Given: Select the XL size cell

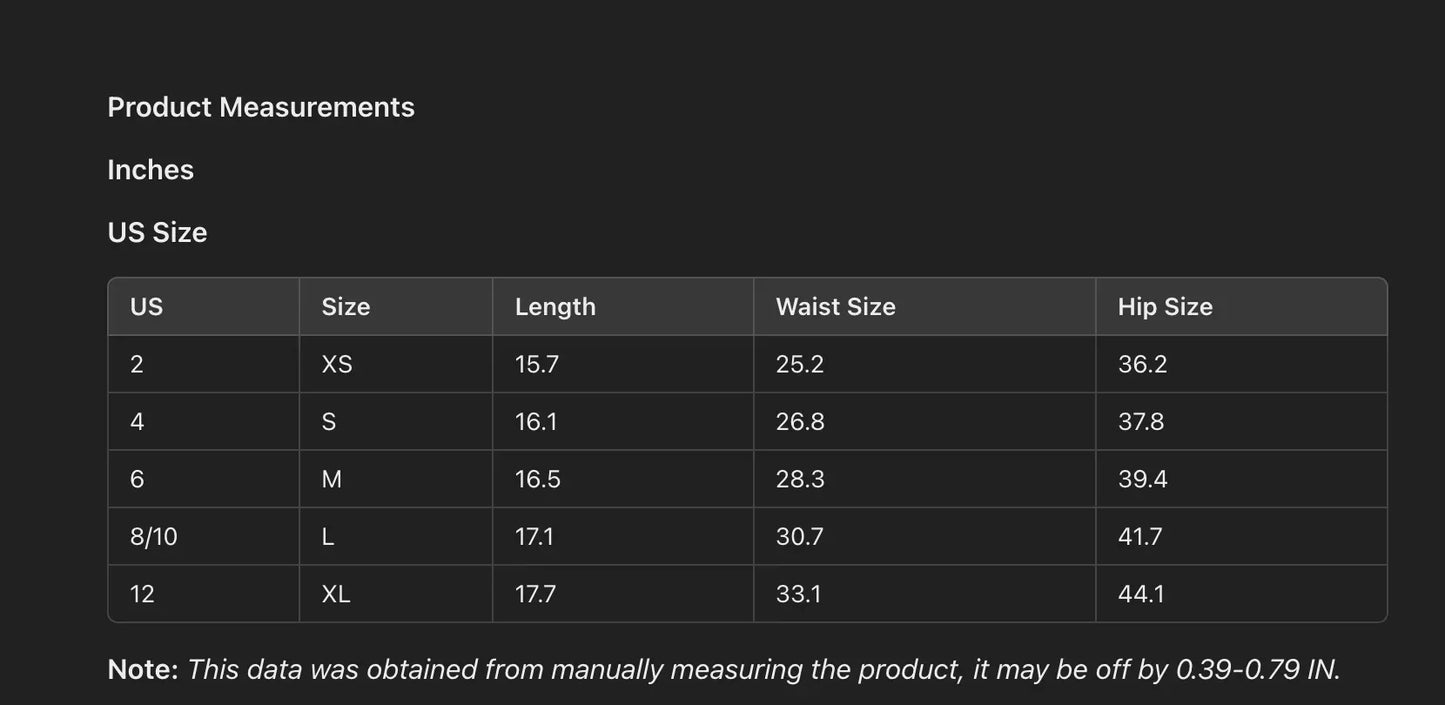Looking at the screenshot, I should [336, 594].
